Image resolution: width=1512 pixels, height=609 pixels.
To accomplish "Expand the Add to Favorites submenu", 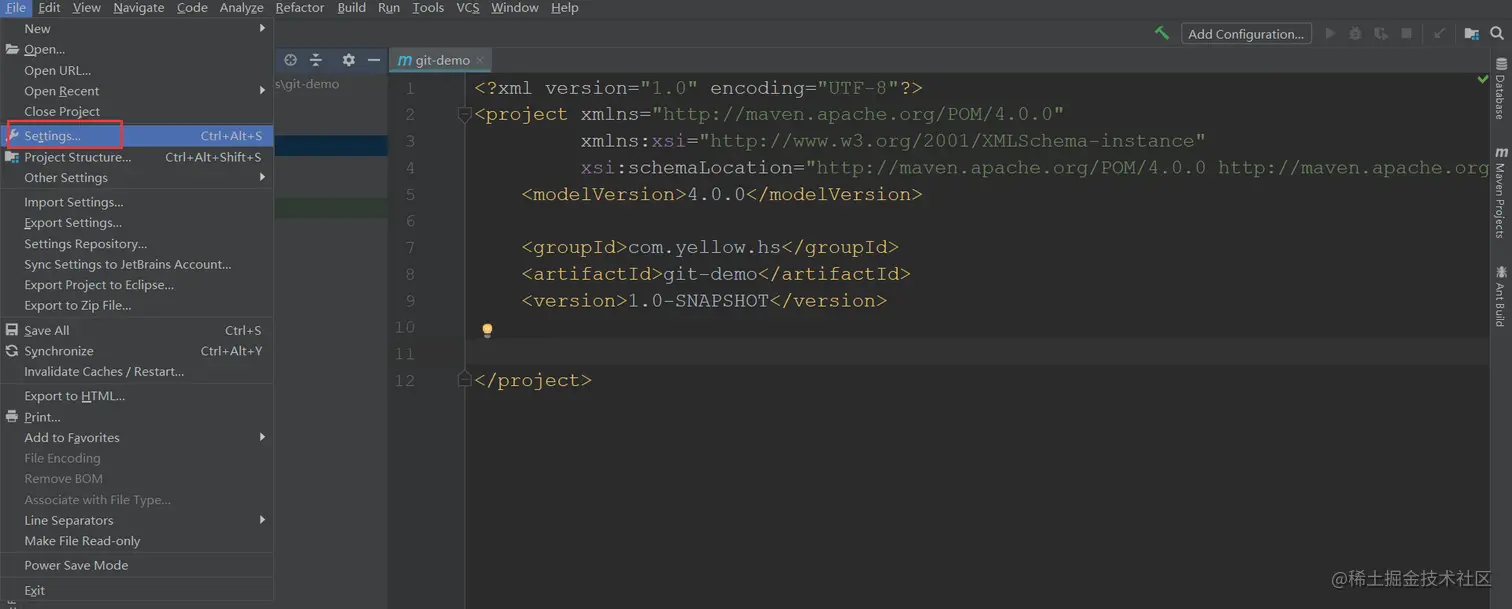I will click(x=137, y=437).
